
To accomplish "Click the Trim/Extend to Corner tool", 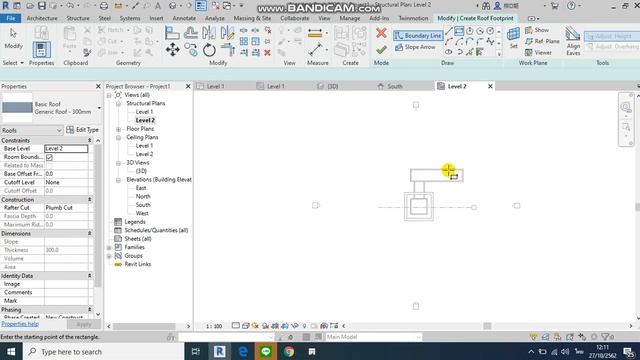I will (x=227, y=50).
